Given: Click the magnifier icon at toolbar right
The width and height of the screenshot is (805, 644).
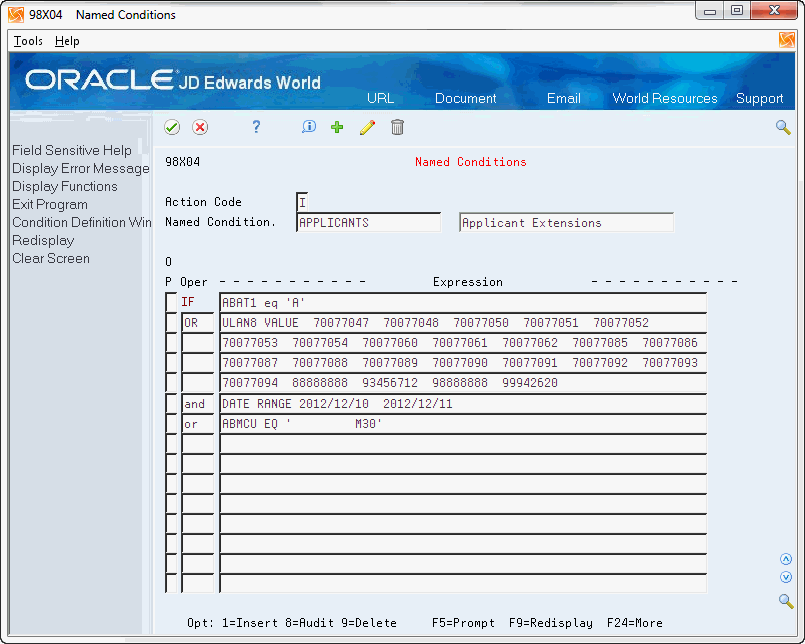Looking at the screenshot, I should point(783,127).
